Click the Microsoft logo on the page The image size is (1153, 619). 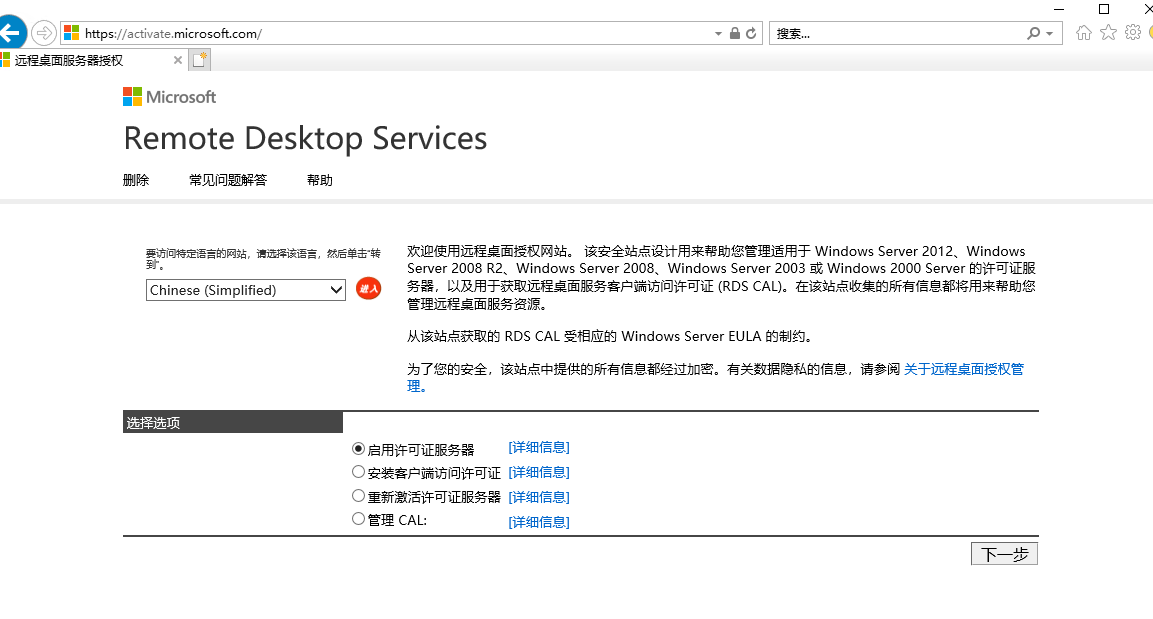pyautogui.click(x=170, y=97)
